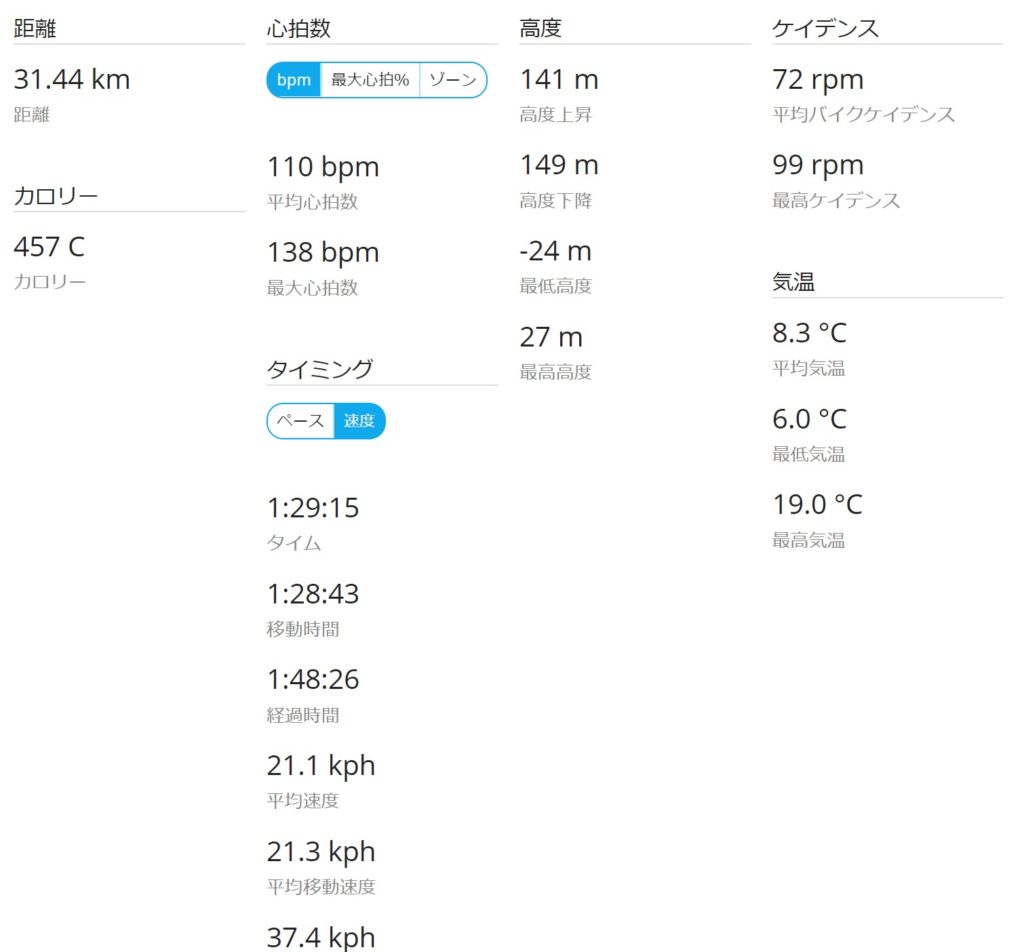1024x952 pixels.
Task: Click the 110 bpm average heart rate
Action: click(x=323, y=167)
